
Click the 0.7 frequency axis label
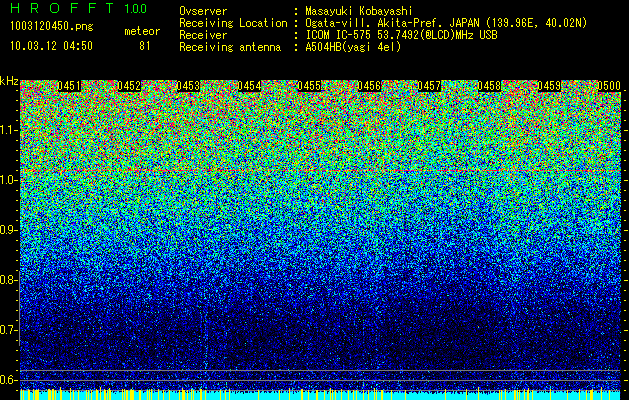[x=7, y=330]
